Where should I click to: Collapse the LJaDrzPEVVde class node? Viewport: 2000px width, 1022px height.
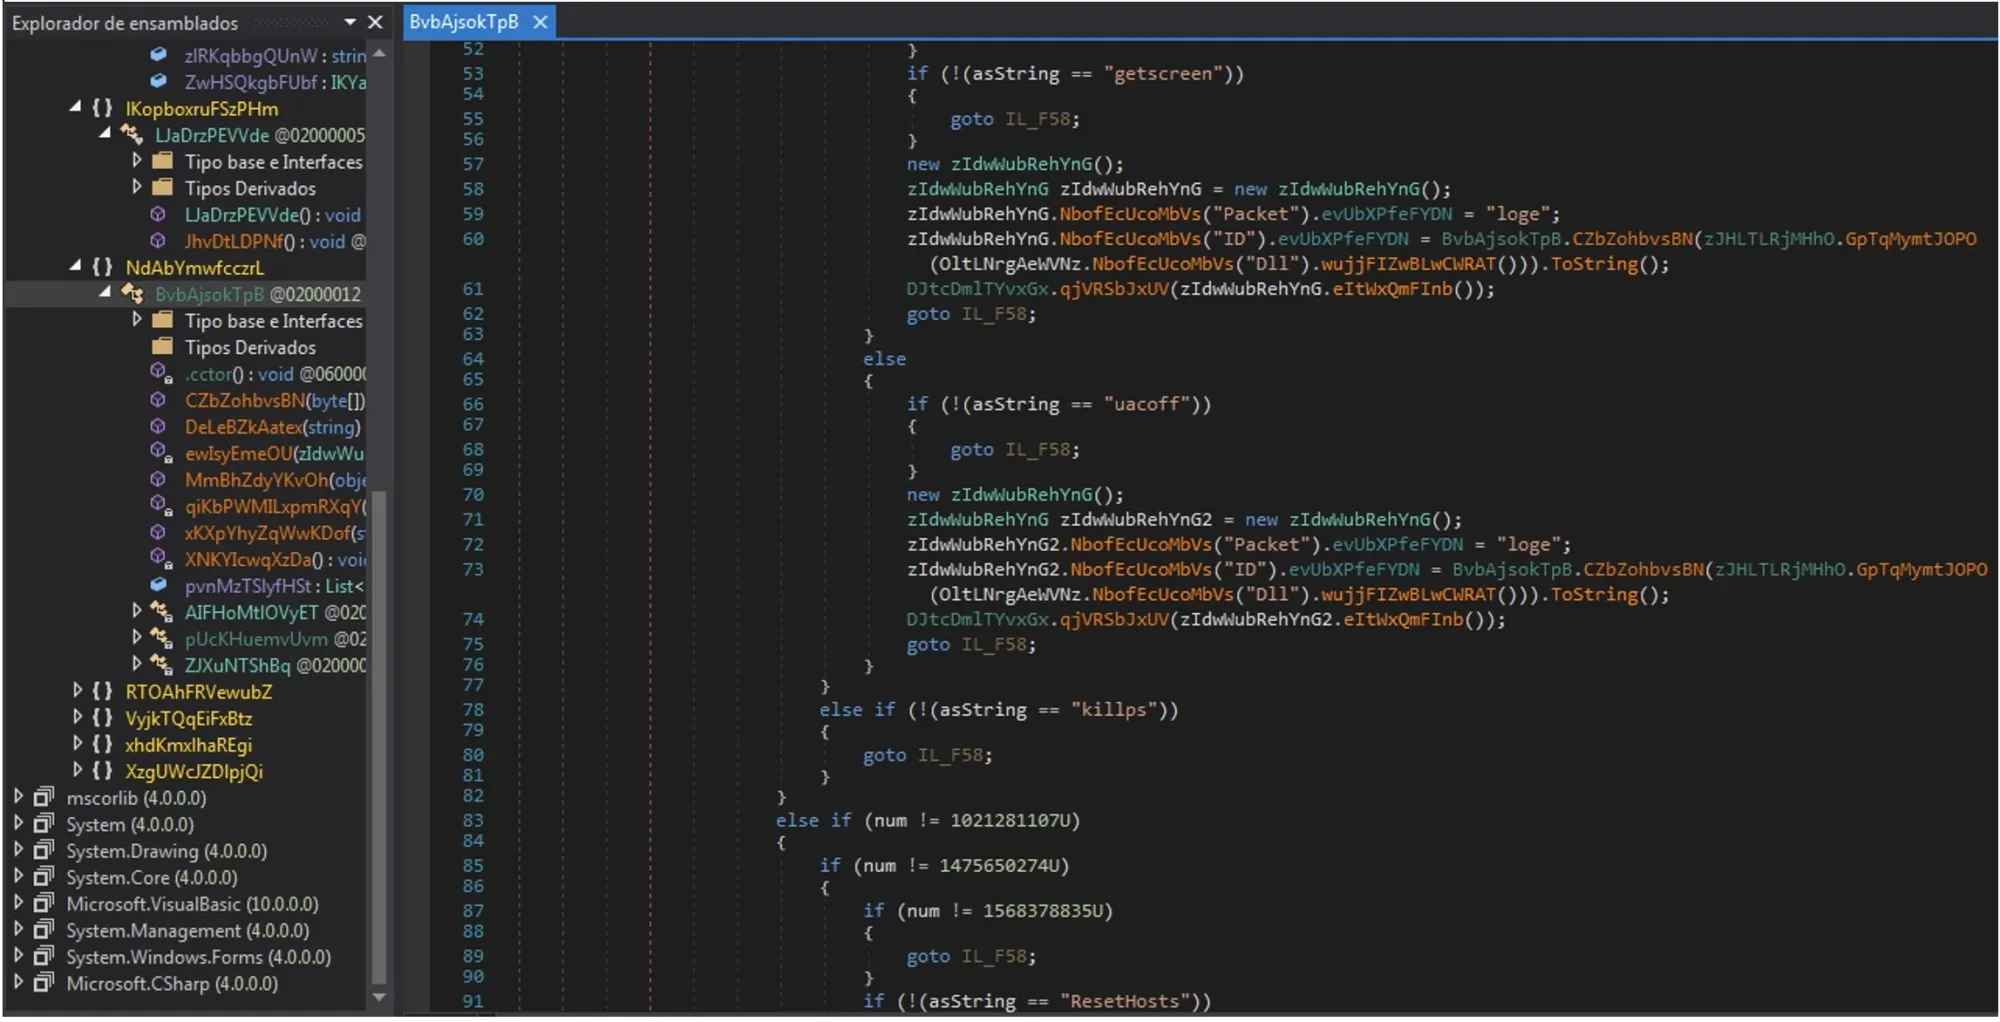[x=105, y=133]
